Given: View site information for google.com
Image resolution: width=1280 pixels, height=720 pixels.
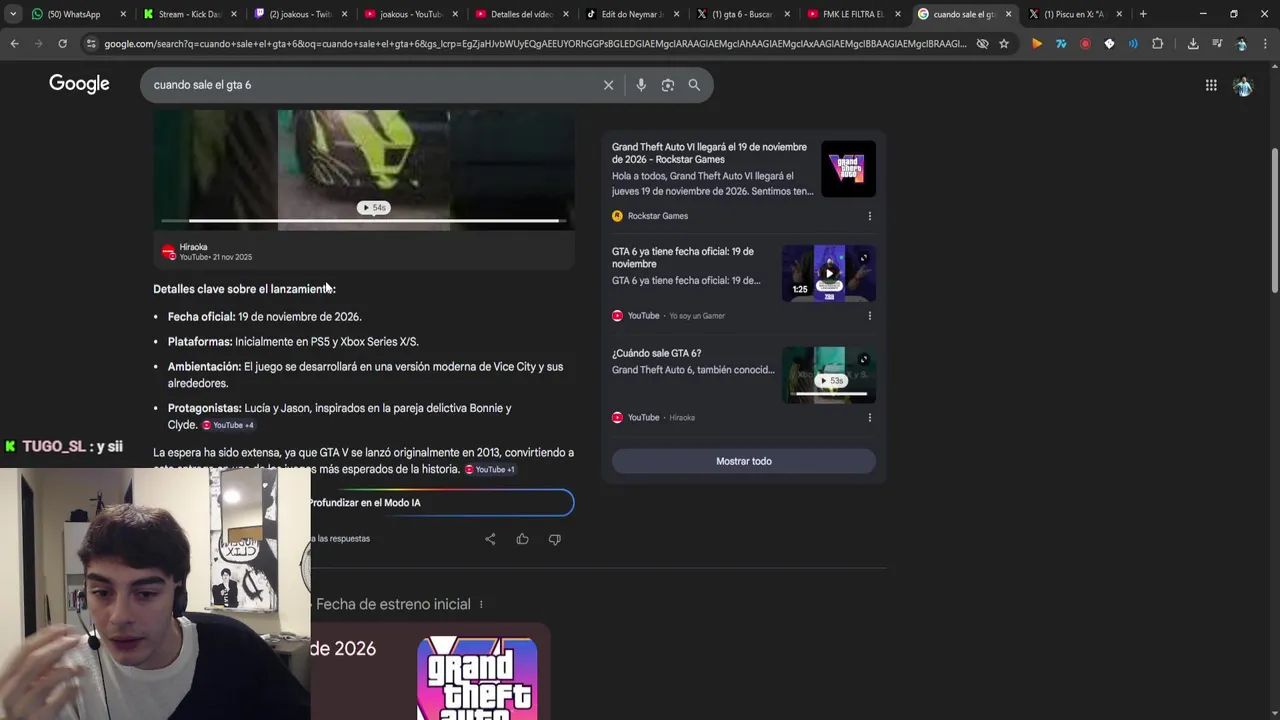Looking at the screenshot, I should coord(91,44).
